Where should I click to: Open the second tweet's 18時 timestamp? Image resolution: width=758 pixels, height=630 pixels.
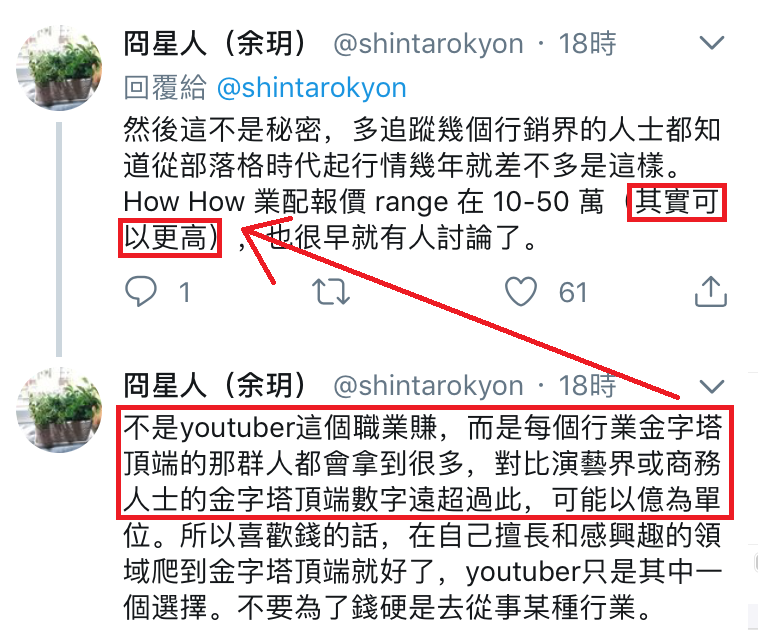[588, 386]
